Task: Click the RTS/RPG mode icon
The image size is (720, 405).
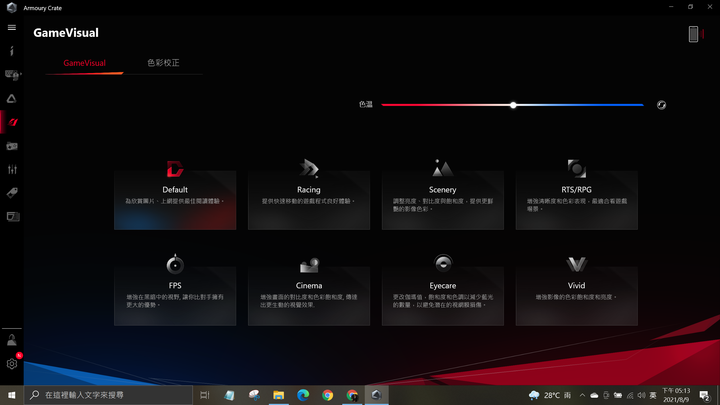Action: pyautogui.click(x=576, y=169)
